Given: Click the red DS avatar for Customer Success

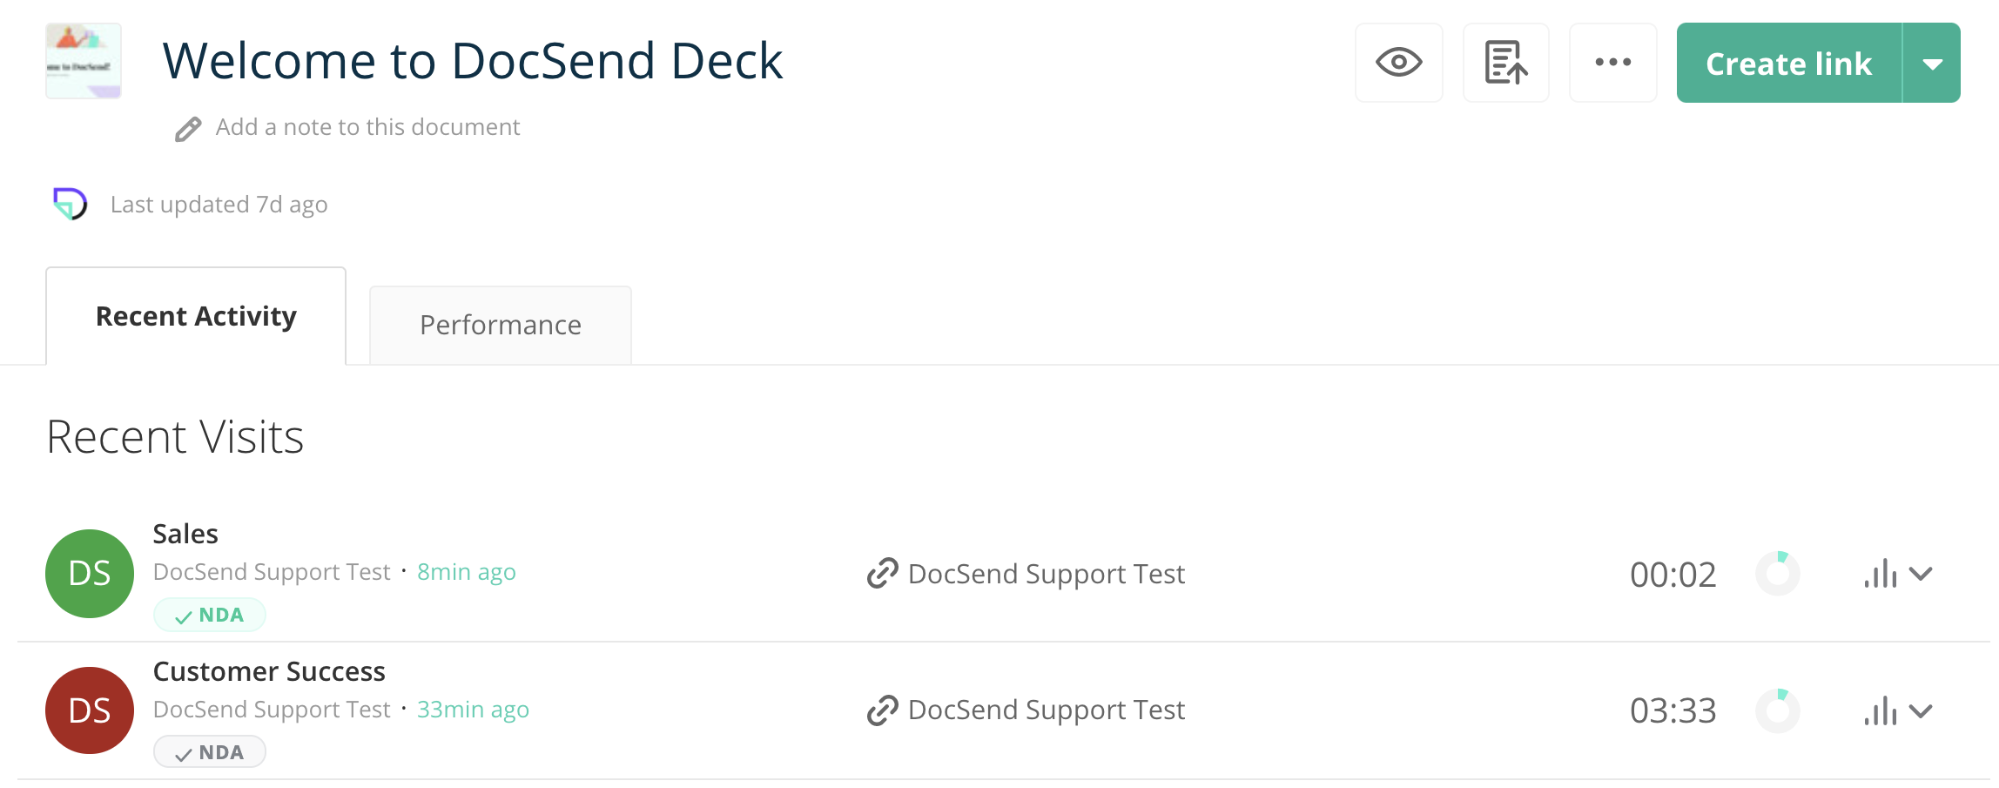Looking at the screenshot, I should coord(89,710).
